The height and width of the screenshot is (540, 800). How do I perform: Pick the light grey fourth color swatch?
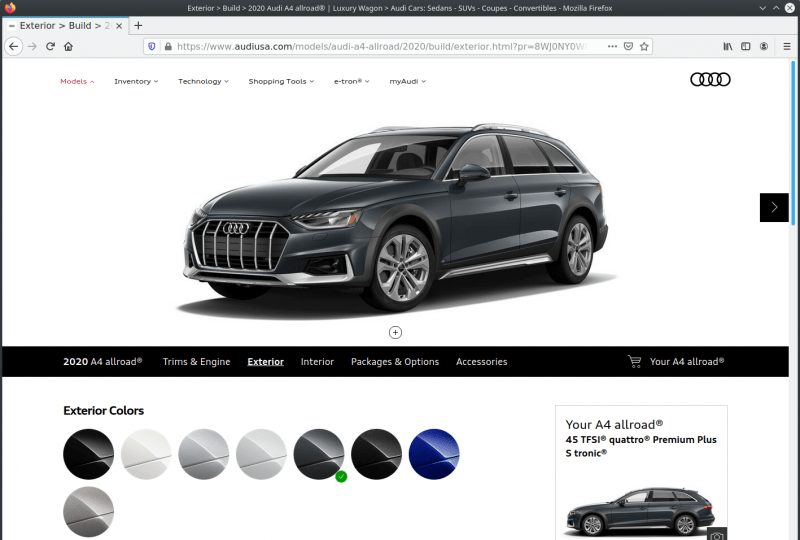(x=261, y=454)
